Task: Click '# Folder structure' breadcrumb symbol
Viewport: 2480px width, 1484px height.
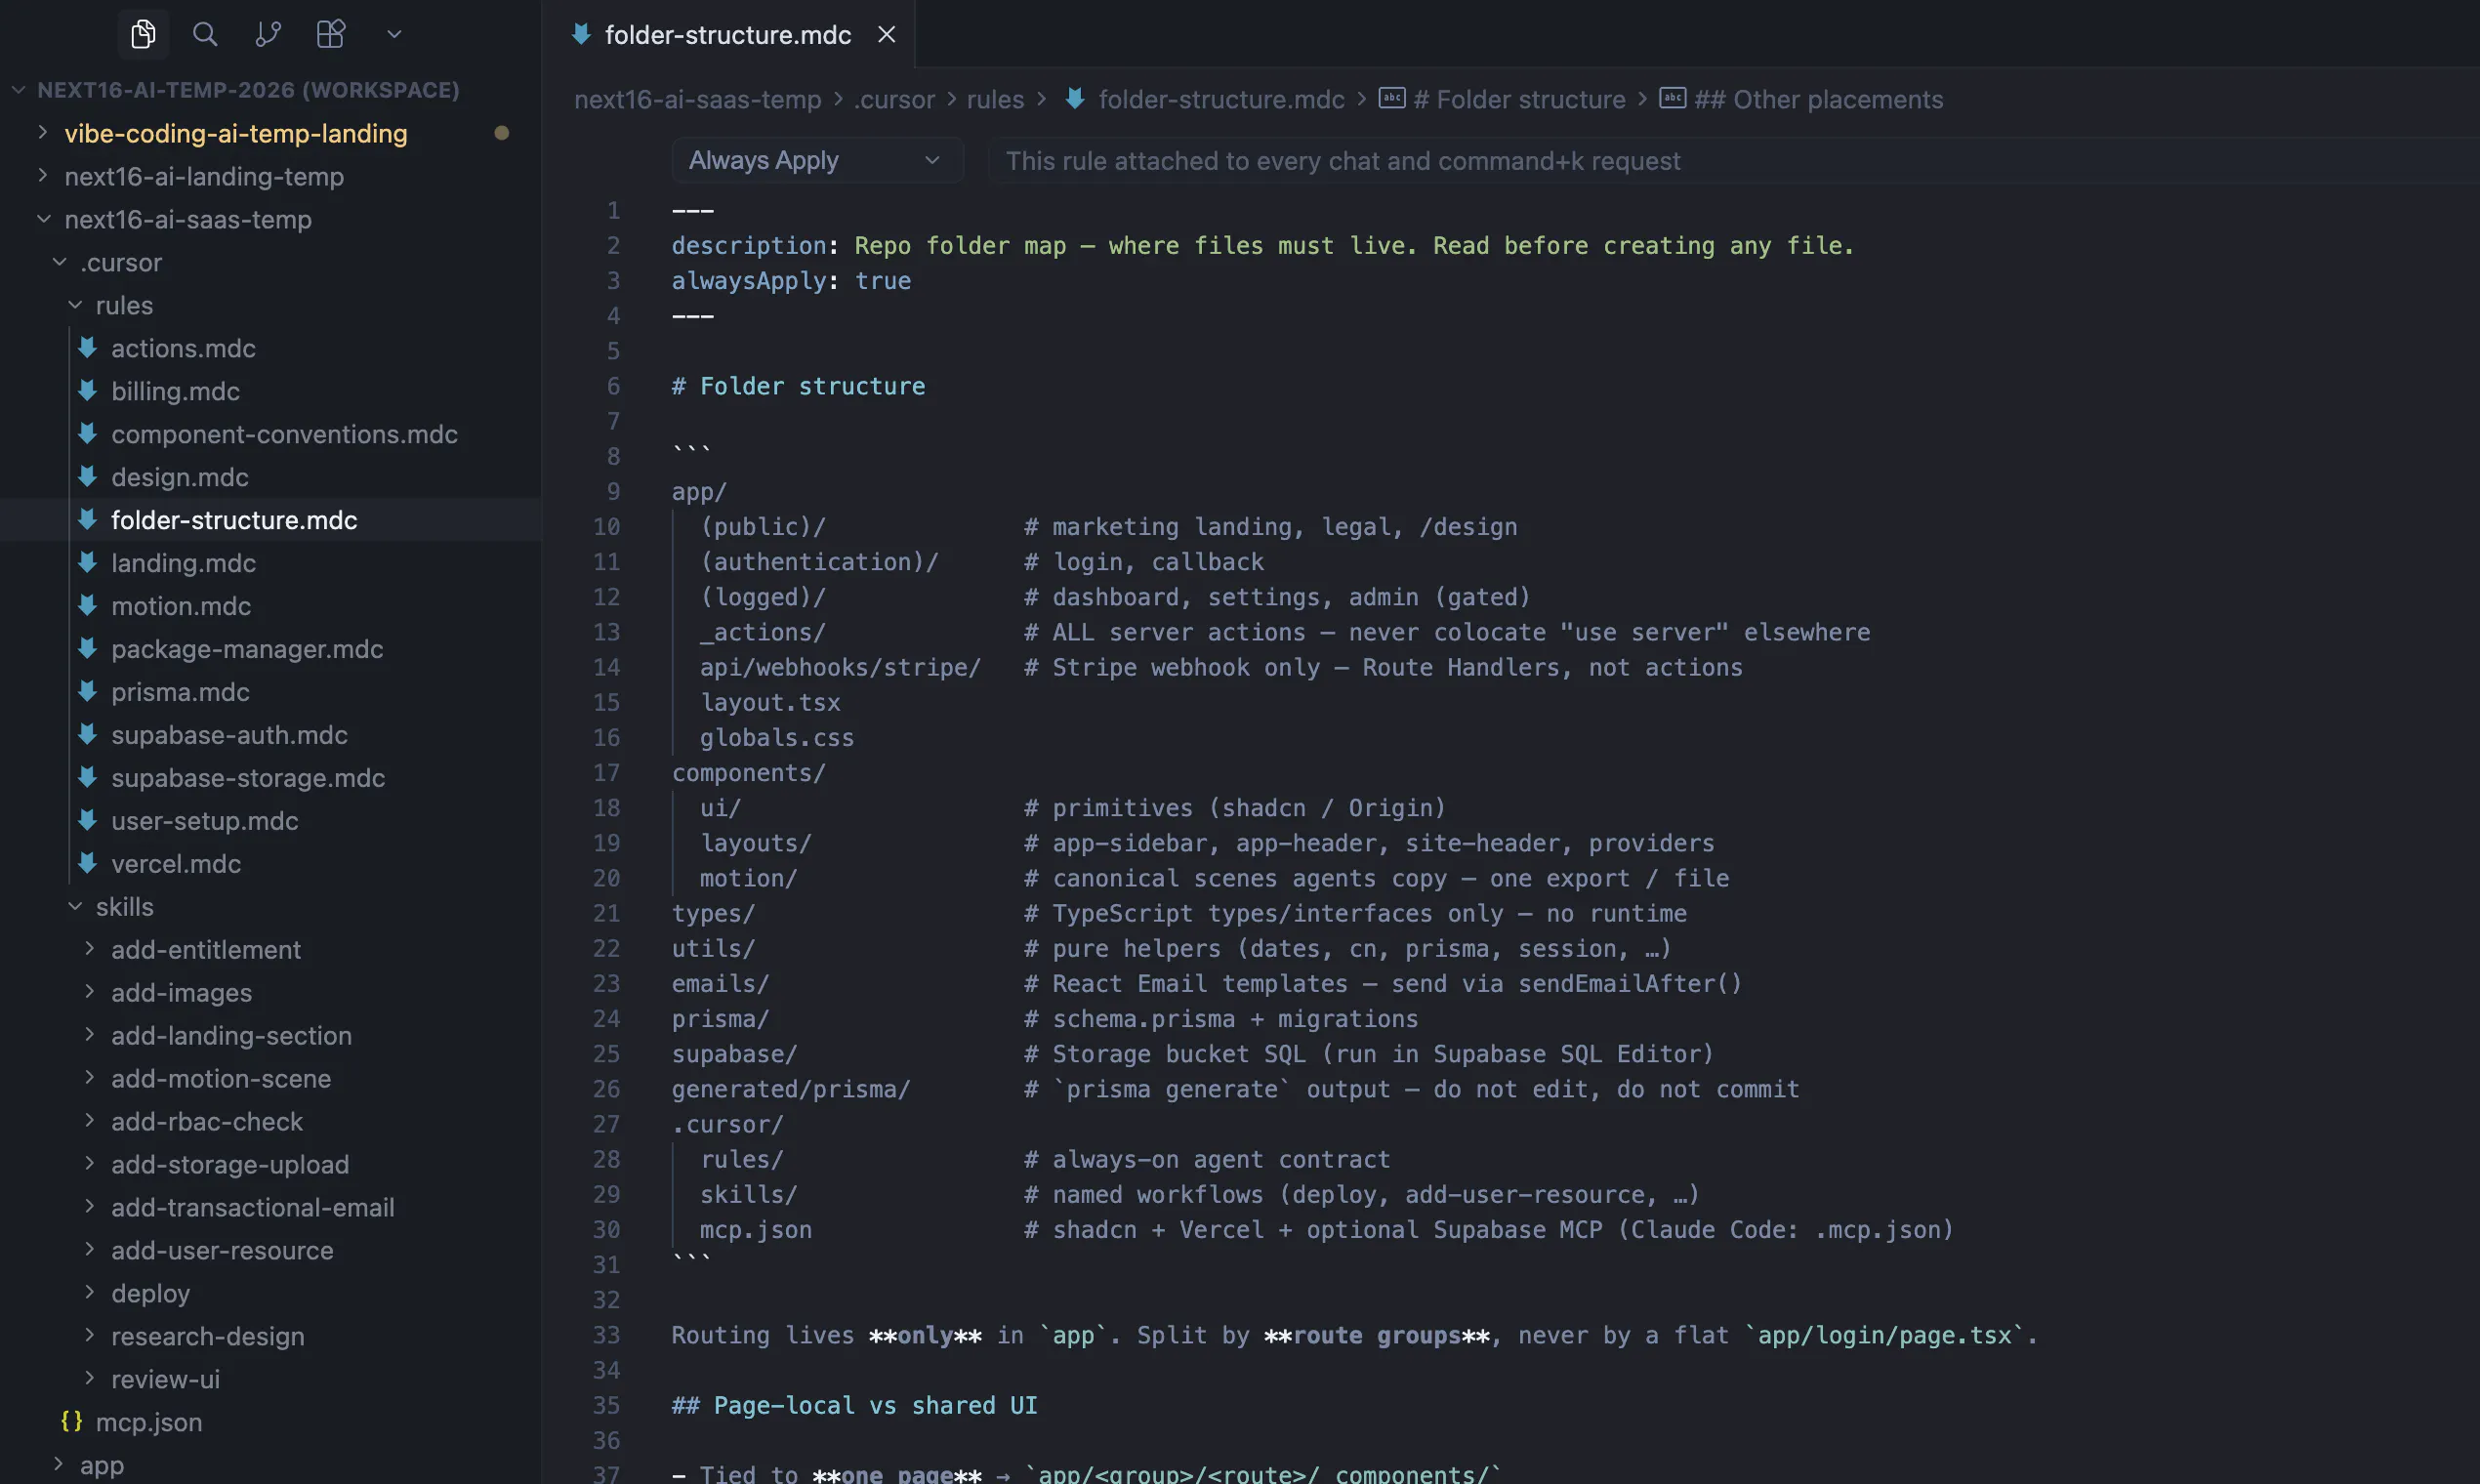Action: pyautogui.click(x=1519, y=99)
